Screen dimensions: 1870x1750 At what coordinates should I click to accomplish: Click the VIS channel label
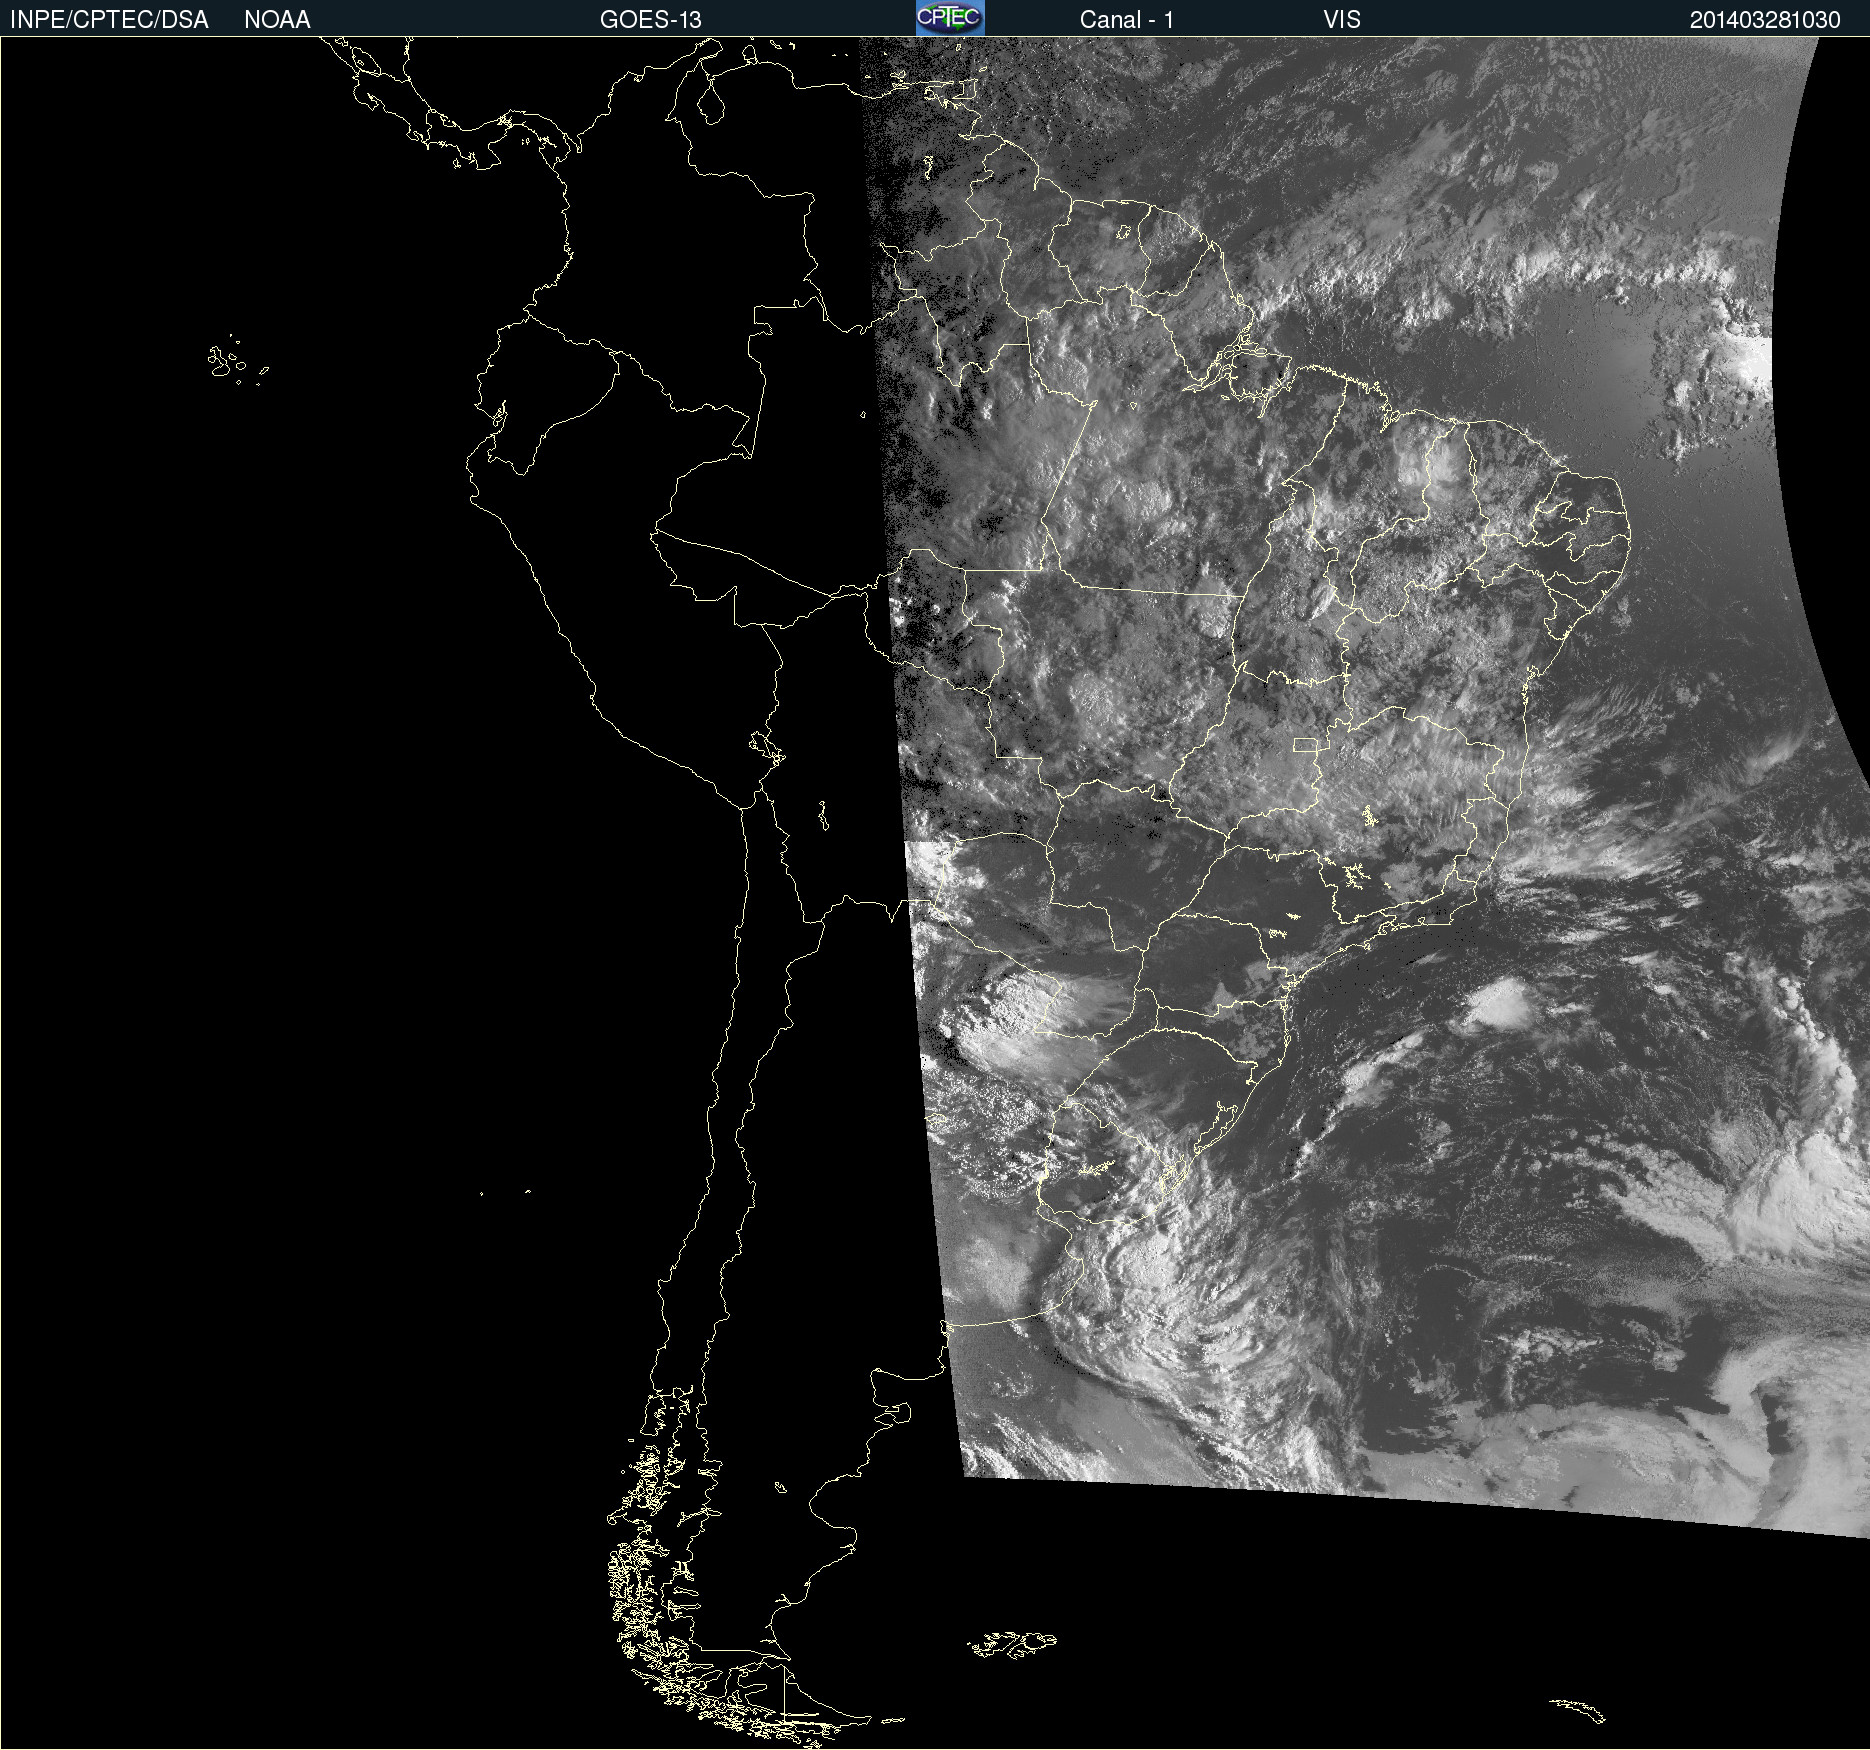(x=1342, y=20)
